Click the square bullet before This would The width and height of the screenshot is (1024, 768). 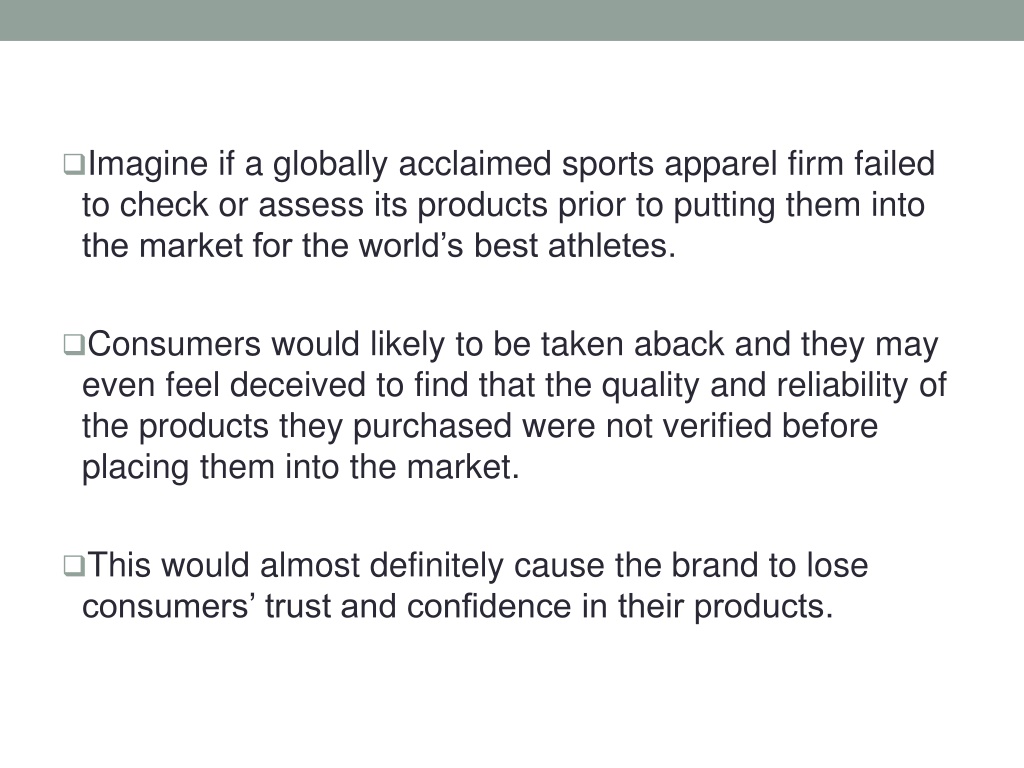74,566
